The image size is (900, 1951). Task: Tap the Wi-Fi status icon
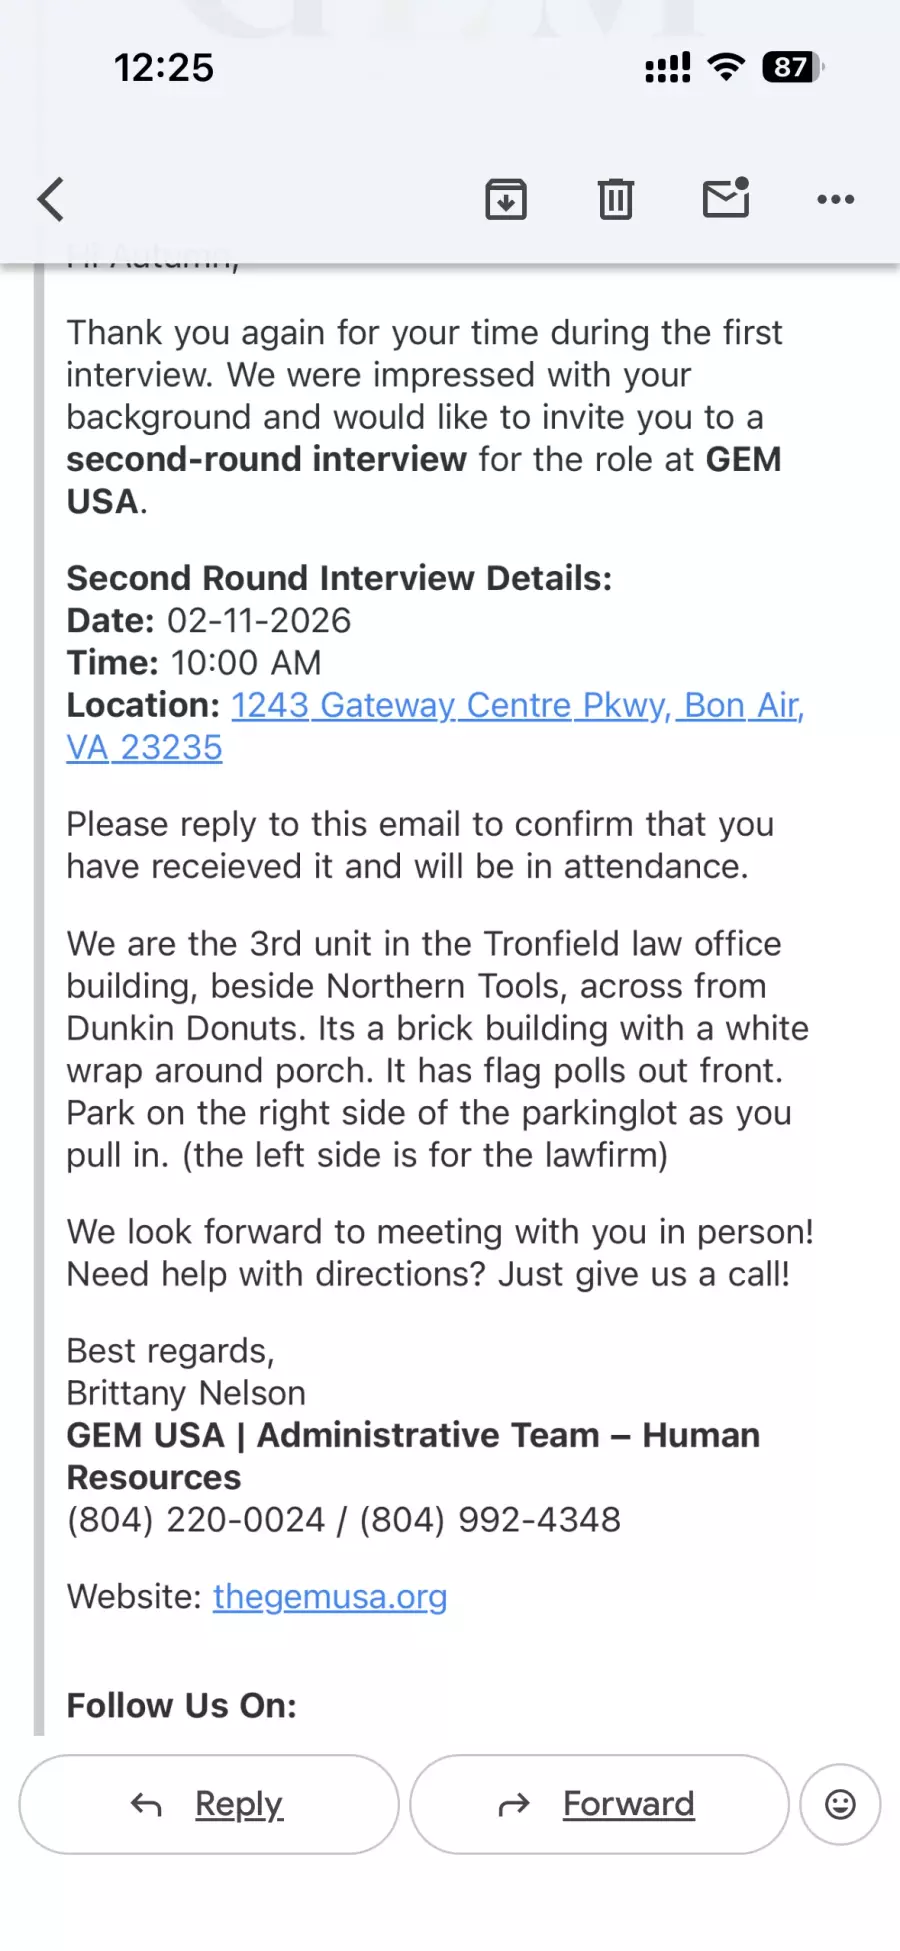(726, 67)
